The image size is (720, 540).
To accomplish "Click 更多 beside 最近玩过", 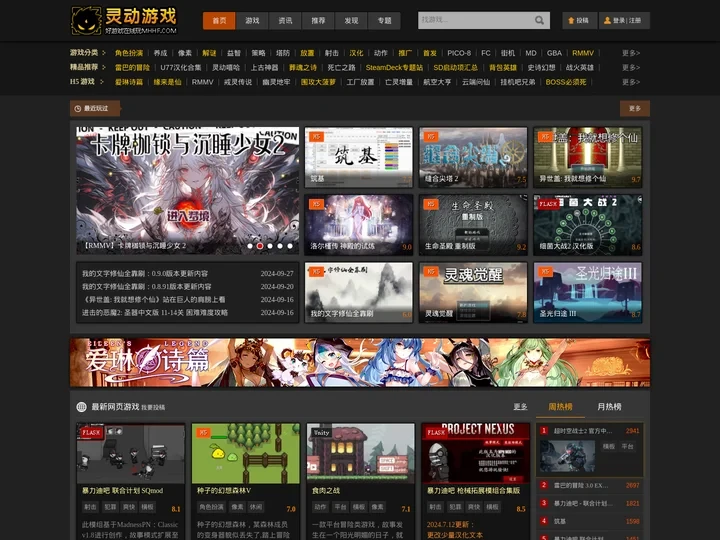I will [635, 108].
